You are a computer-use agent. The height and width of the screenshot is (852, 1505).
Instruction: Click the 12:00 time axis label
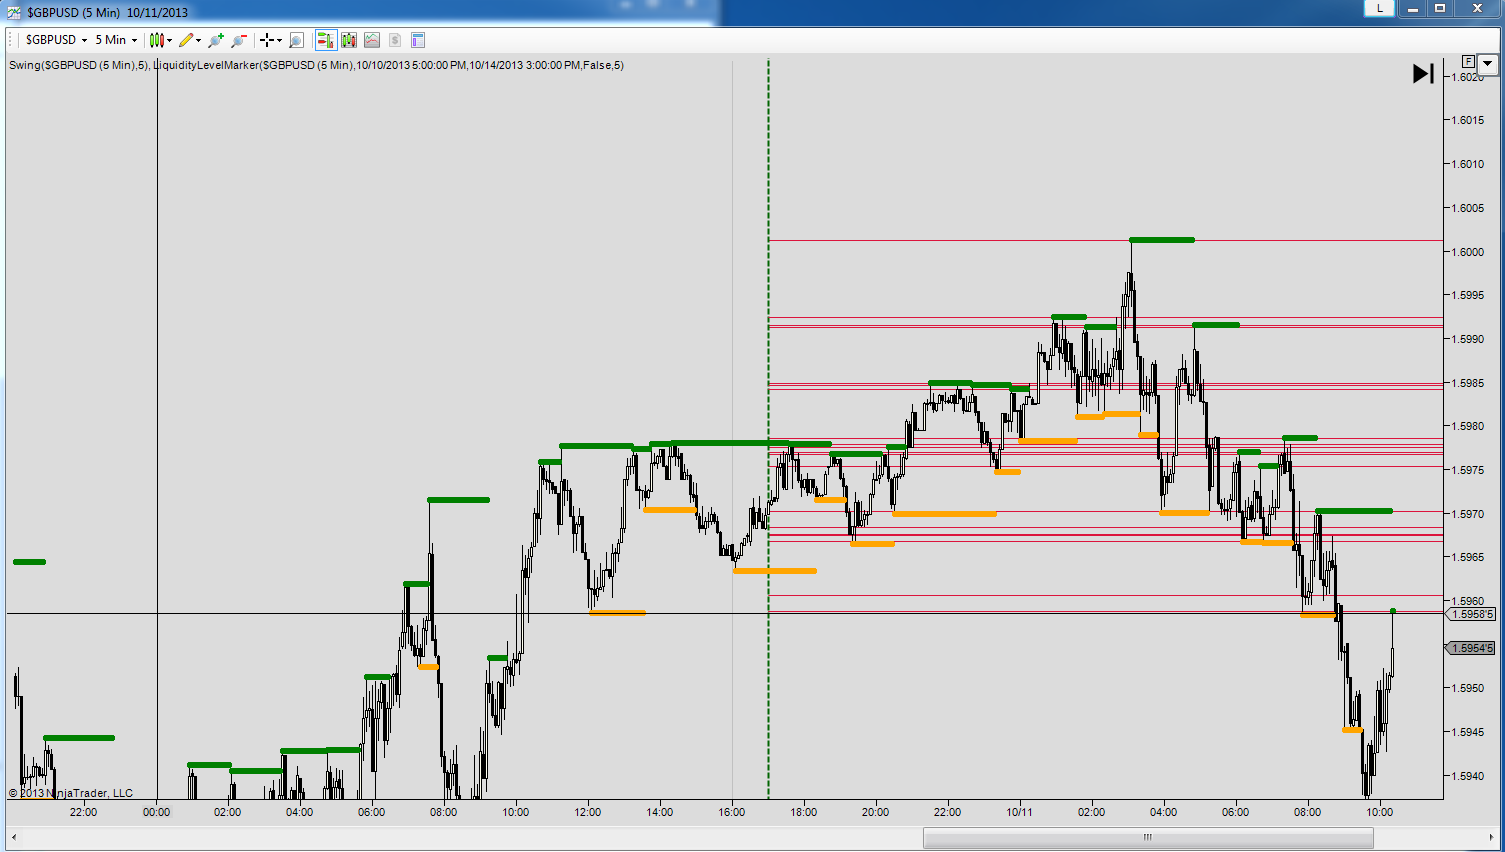pos(587,812)
